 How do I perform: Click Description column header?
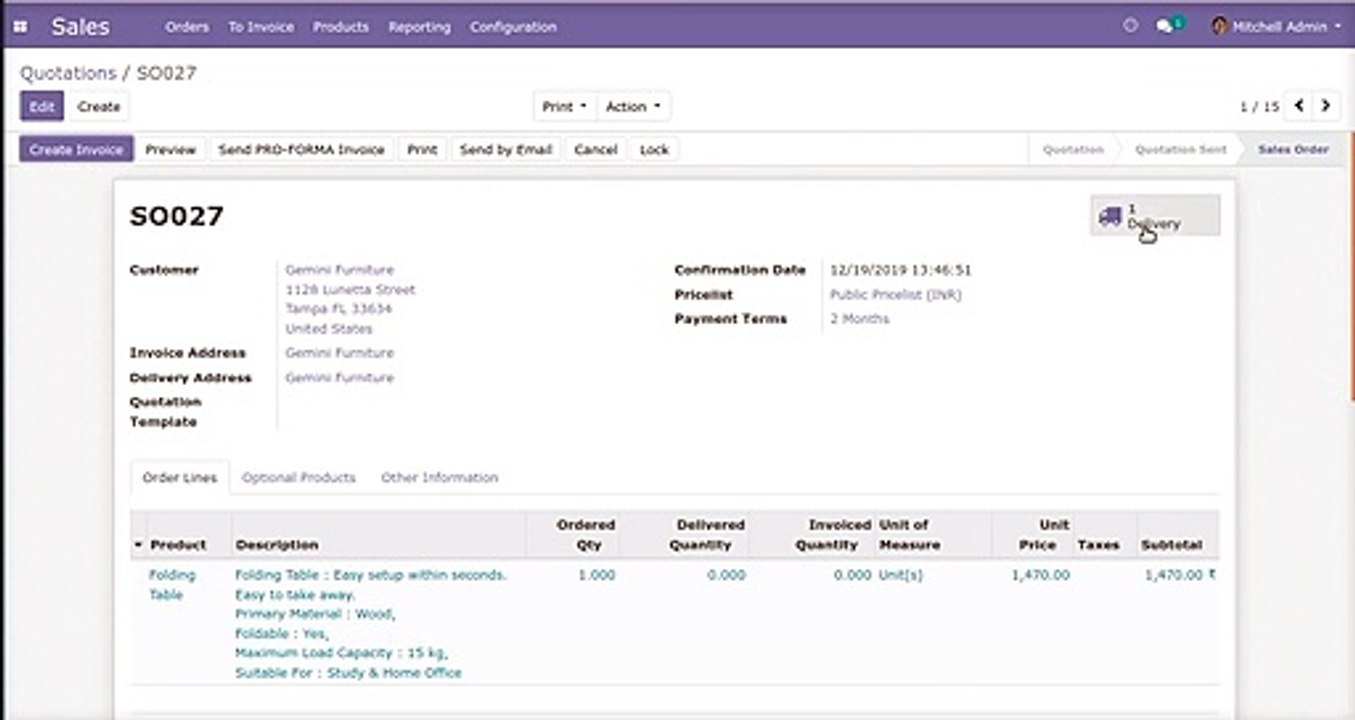point(277,545)
